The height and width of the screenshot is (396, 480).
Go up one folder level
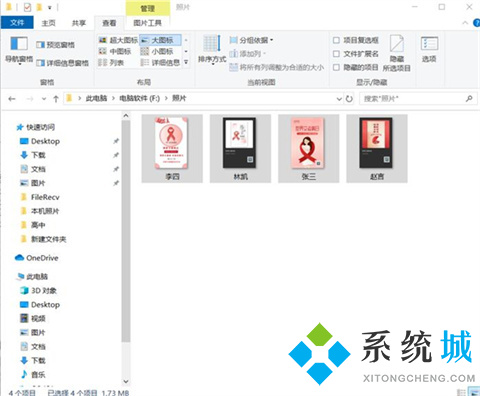point(56,99)
